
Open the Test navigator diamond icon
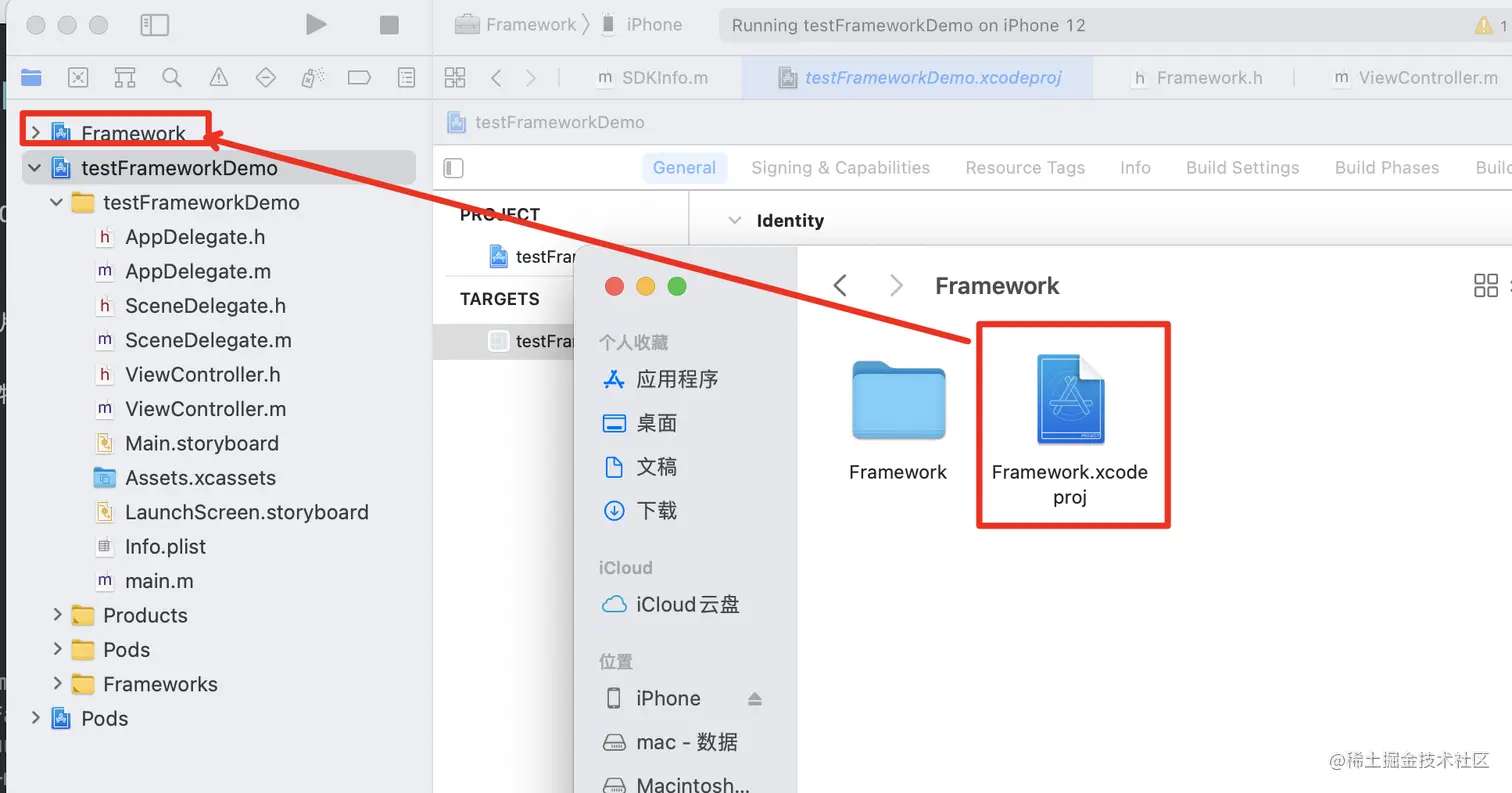pyautogui.click(x=265, y=77)
